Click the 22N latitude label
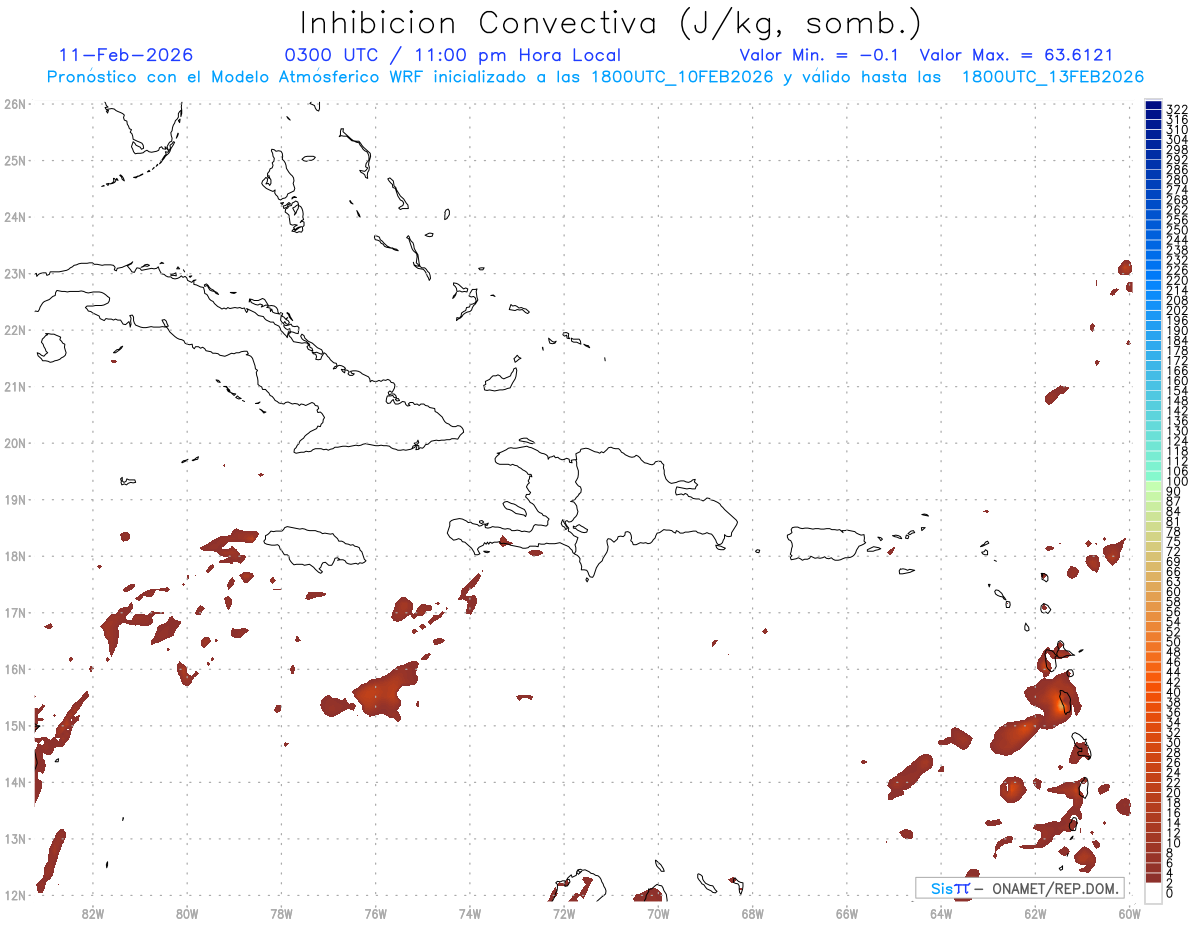1200x927 pixels. 14,330
